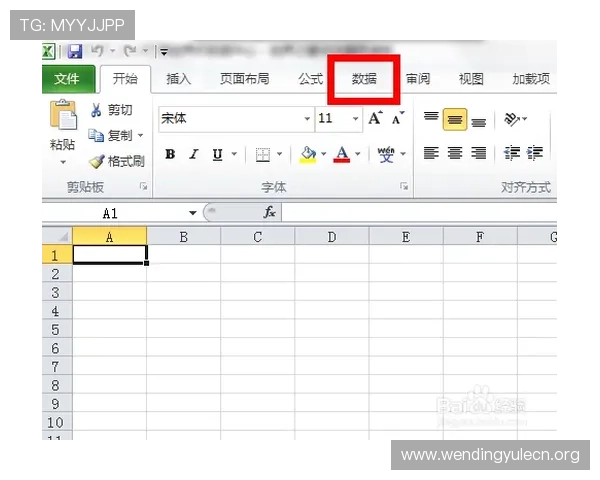This screenshot has height=480, width=600.
Task: Open the 视图 (View) tab
Action: 471,79
